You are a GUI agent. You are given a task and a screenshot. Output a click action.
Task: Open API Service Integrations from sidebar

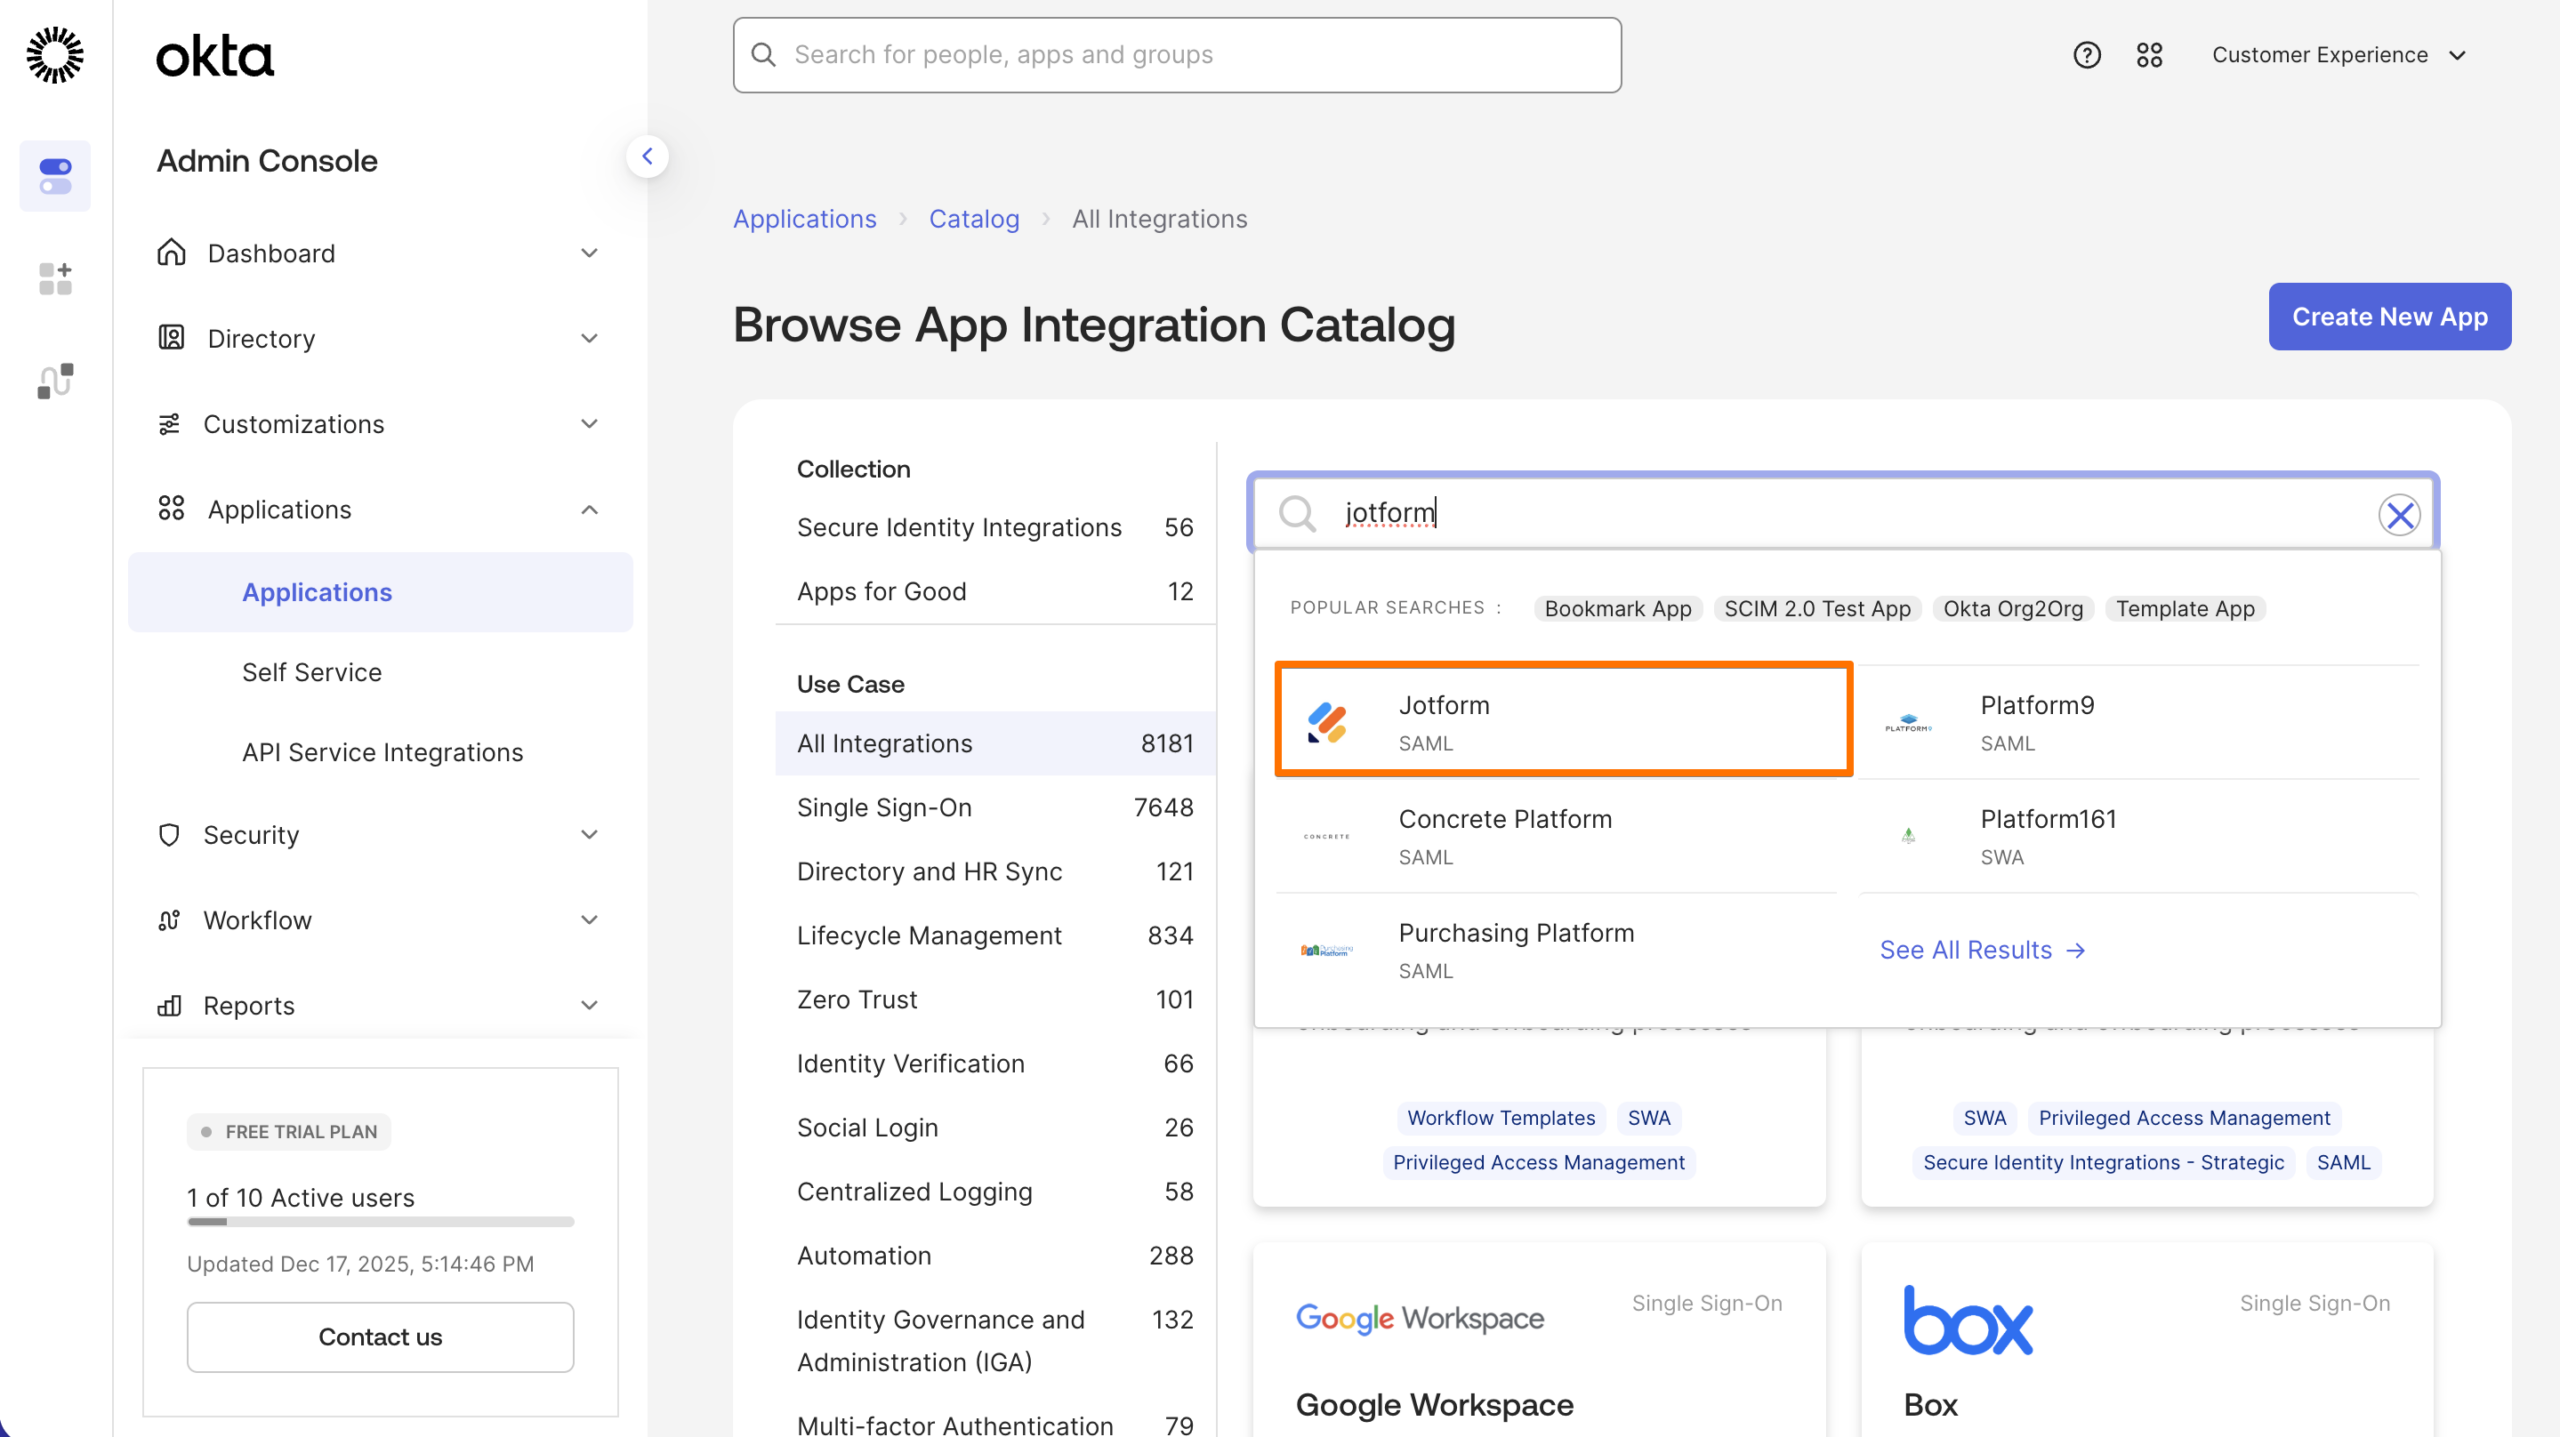pyautogui.click(x=382, y=752)
